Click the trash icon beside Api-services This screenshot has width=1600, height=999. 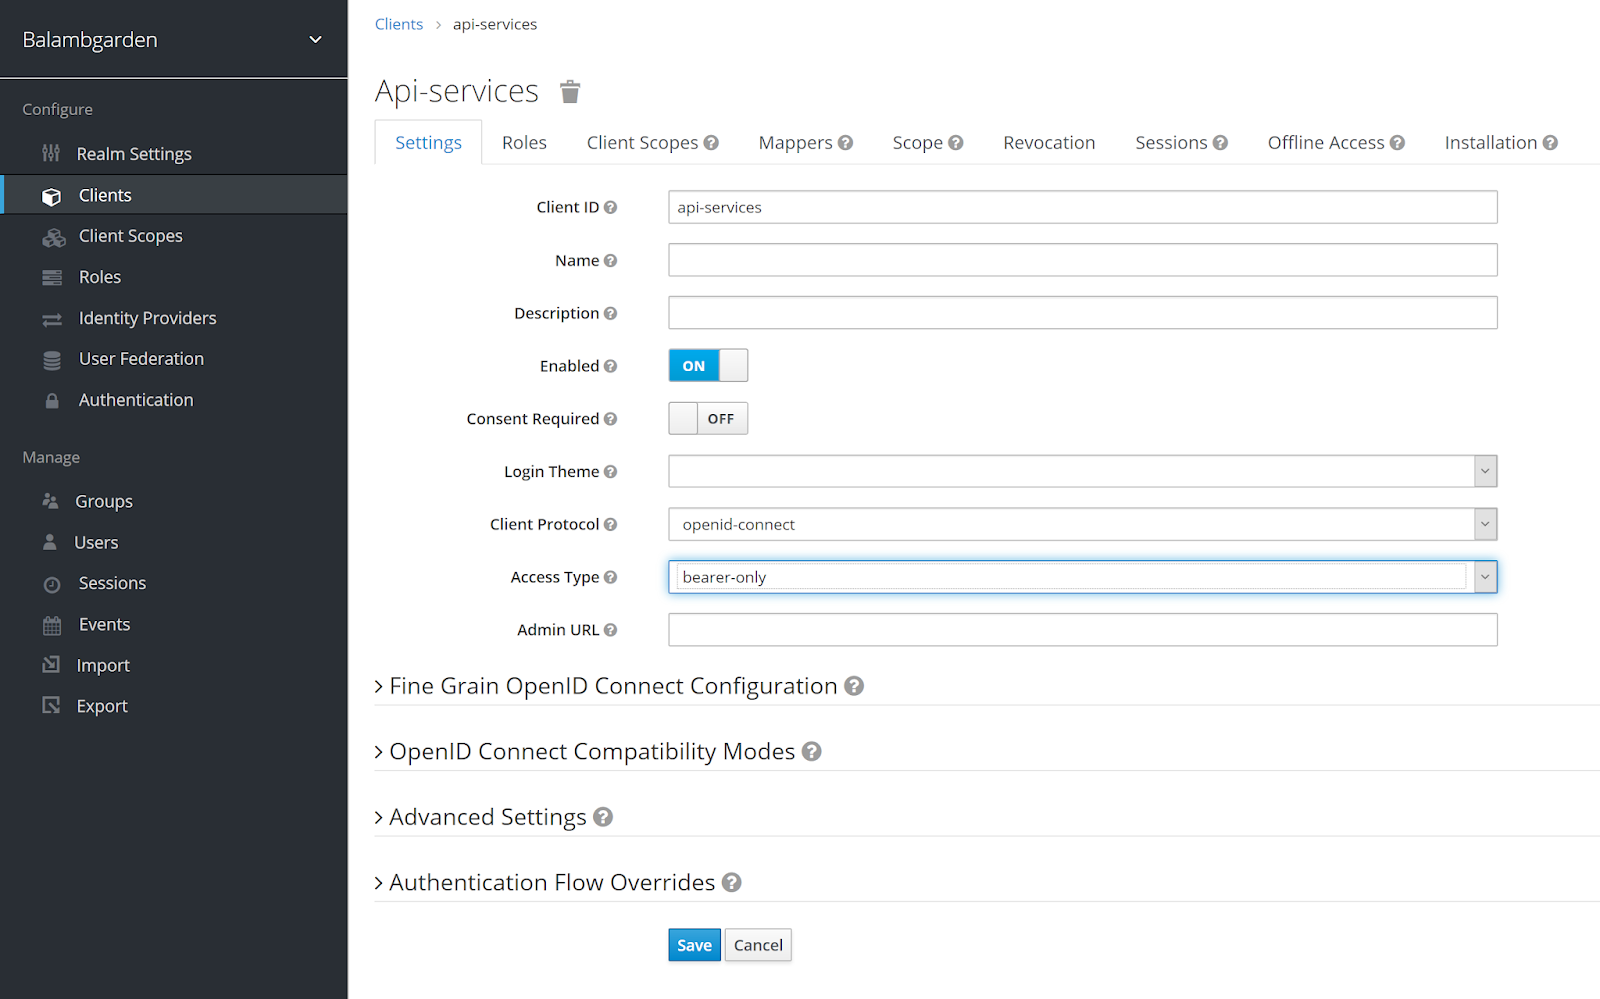click(x=570, y=91)
